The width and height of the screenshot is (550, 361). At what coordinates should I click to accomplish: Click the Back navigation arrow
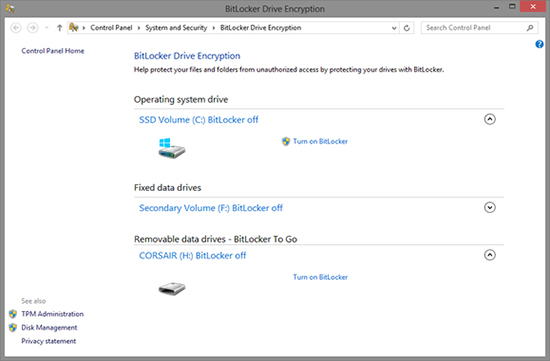16,28
